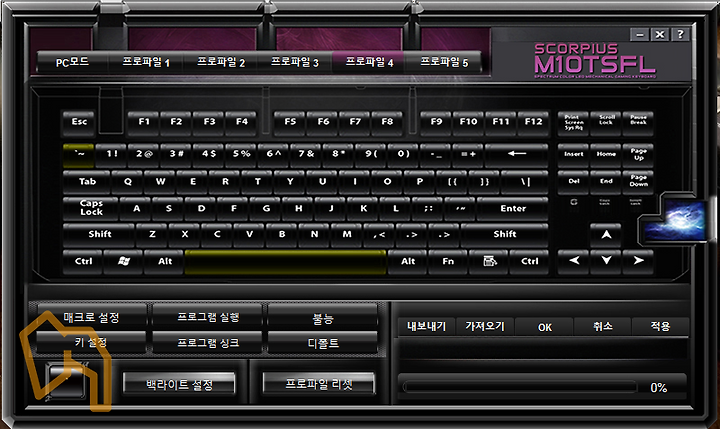Select the S key
This screenshot has width=720, height=429.
(169, 209)
